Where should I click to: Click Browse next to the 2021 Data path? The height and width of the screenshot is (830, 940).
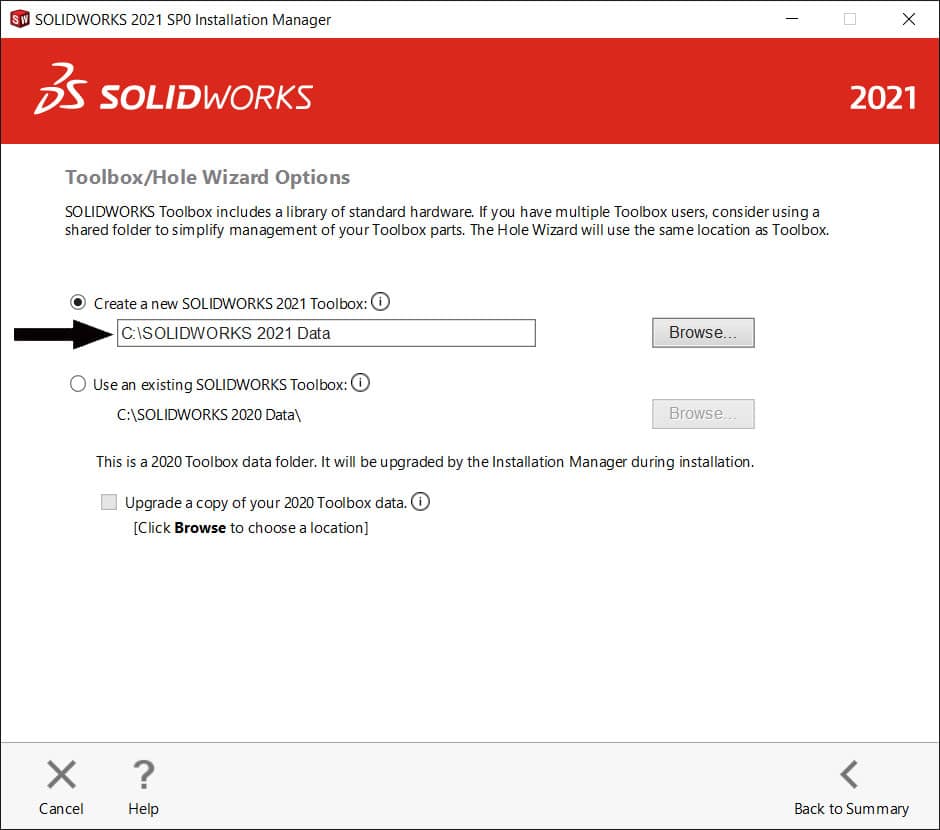point(703,333)
